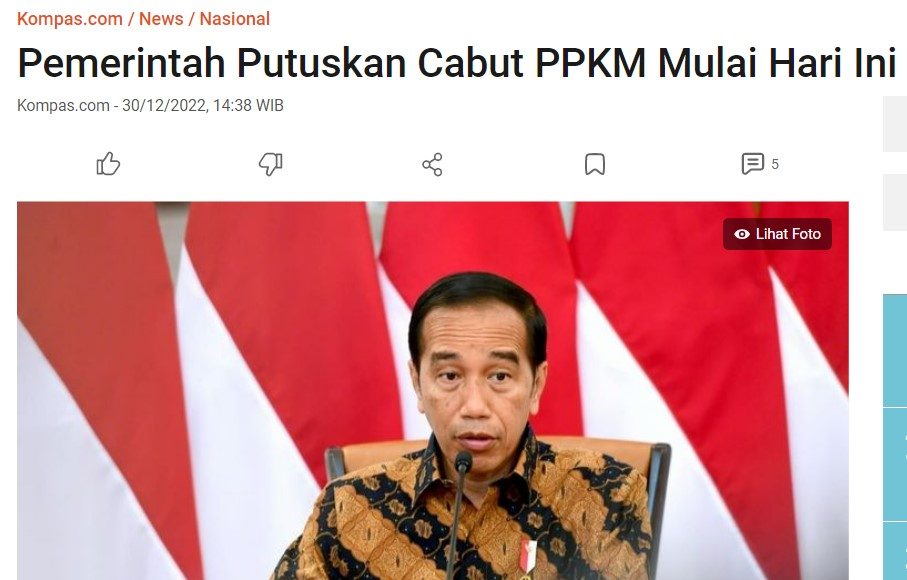Click the topmost blue sidebar panel
Viewport: 907px width, 580px height.
[895, 350]
